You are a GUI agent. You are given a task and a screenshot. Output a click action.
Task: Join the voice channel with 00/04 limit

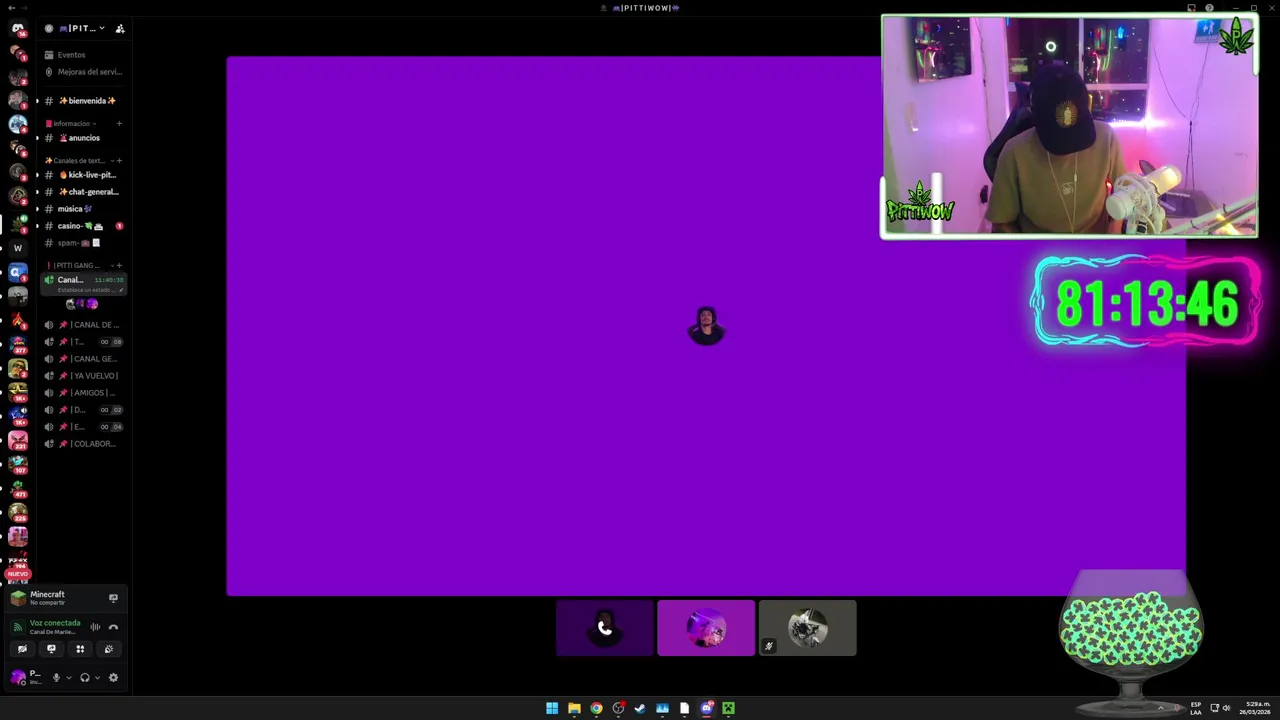(84, 427)
